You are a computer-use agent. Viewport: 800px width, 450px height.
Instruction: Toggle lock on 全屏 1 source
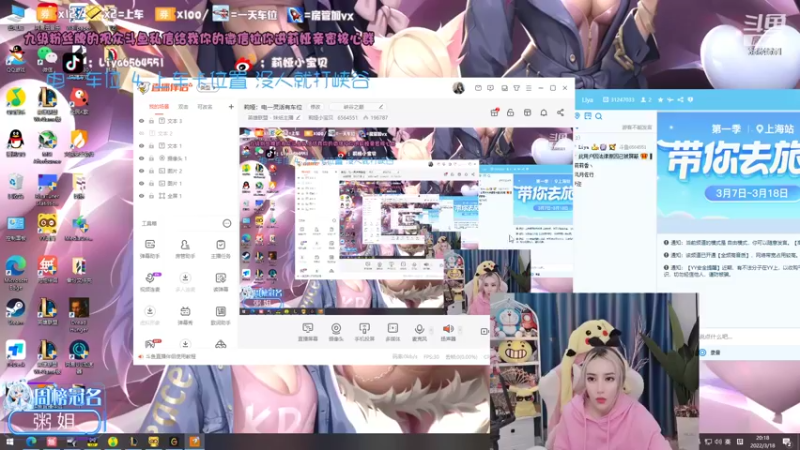tap(152, 196)
